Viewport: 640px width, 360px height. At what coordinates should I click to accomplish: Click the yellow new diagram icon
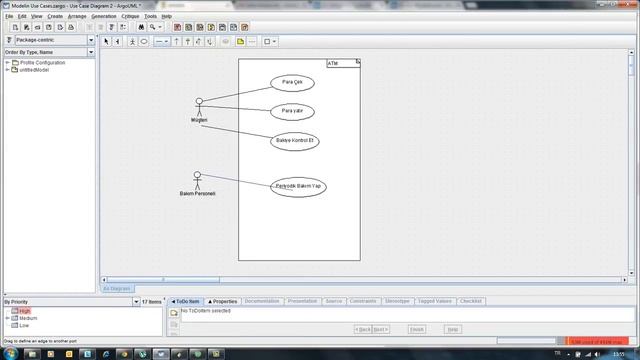[x=211, y=27]
